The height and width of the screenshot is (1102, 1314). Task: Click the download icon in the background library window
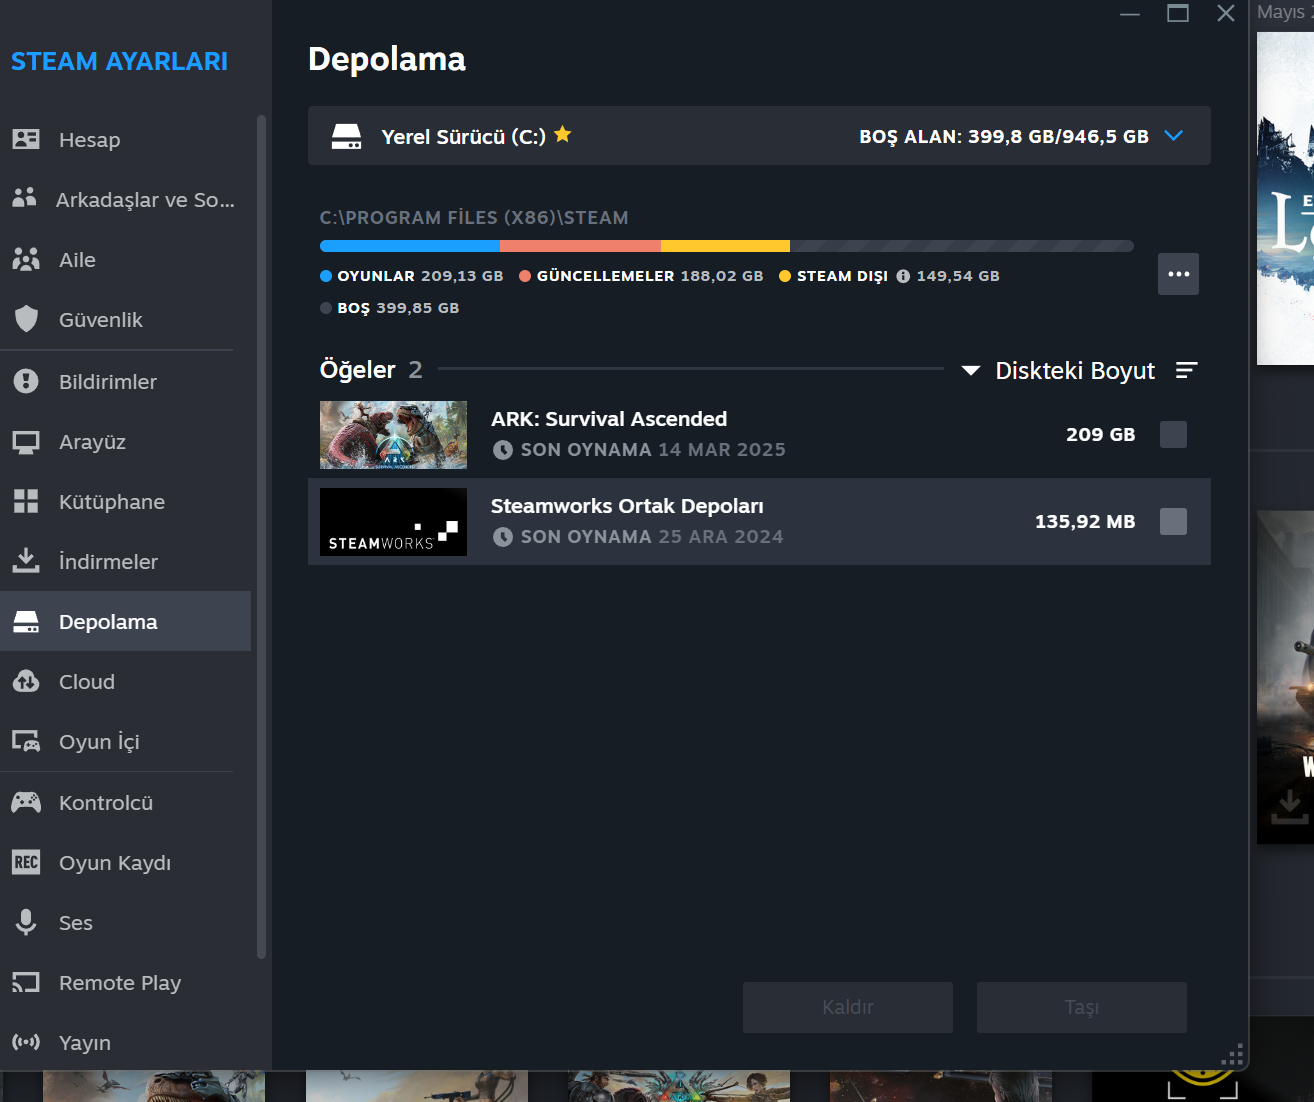pyautogui.click(x=1289, y=805)
